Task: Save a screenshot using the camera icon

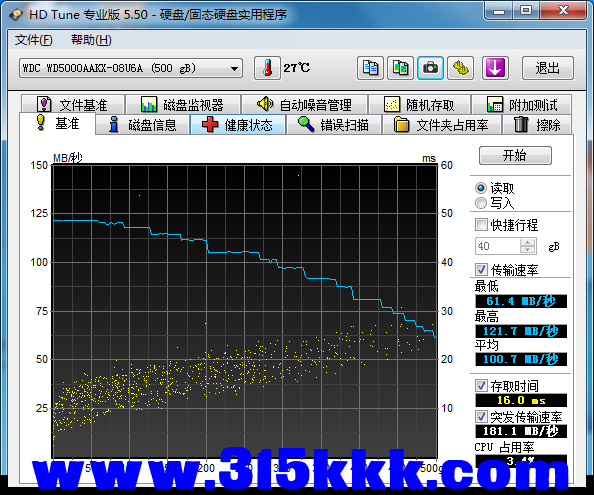Action: pyautogui.click(x=430, y=68)
